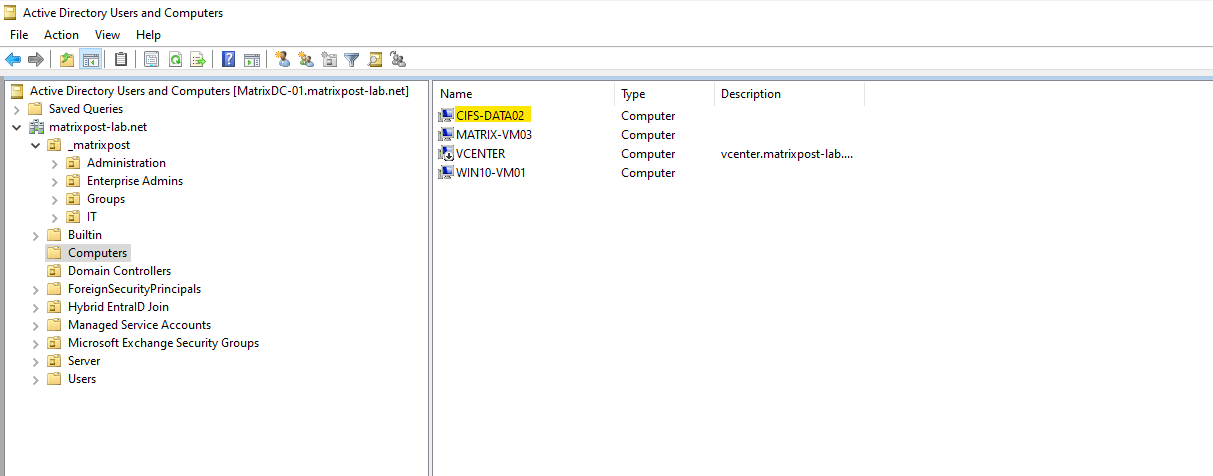Image resolution: width=1213 pixels, height=476 pixels.
Task: Select the WIN10-VM01 computer object
Action: pos(491,173)
